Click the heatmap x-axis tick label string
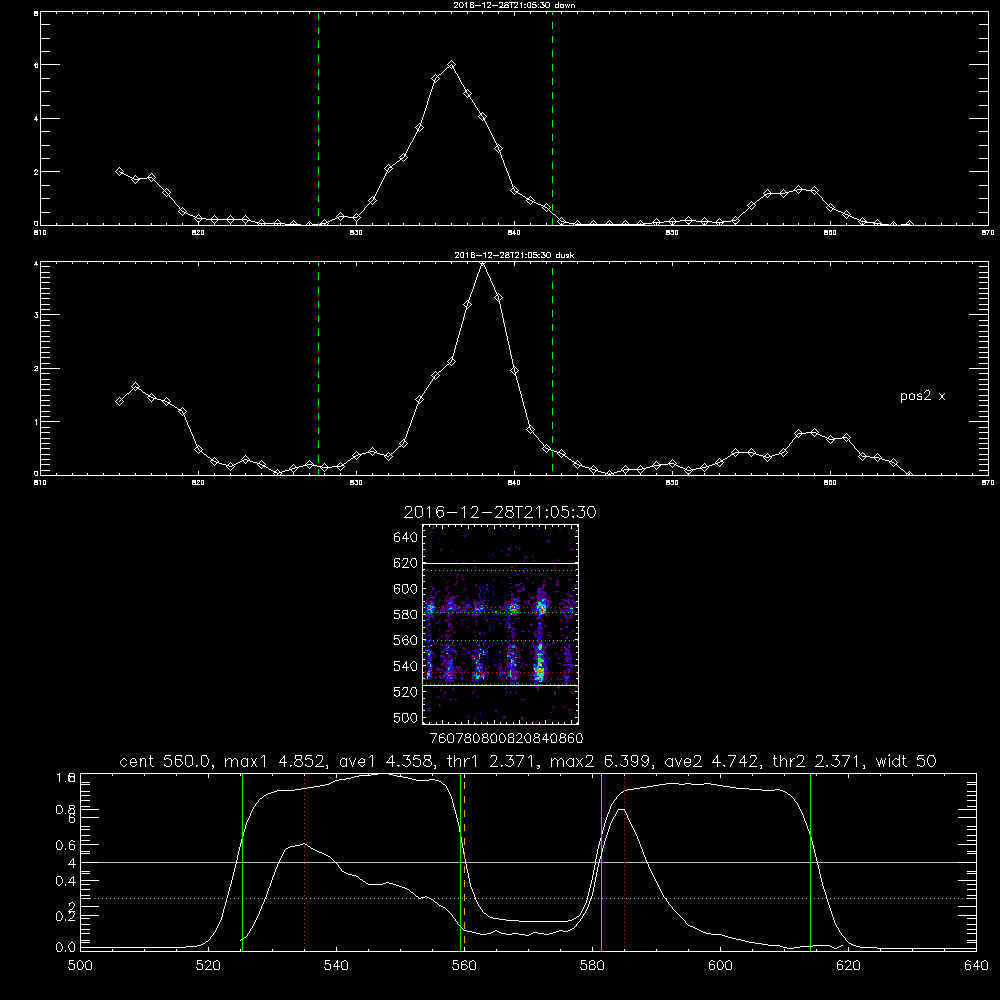 pos(506,739)
